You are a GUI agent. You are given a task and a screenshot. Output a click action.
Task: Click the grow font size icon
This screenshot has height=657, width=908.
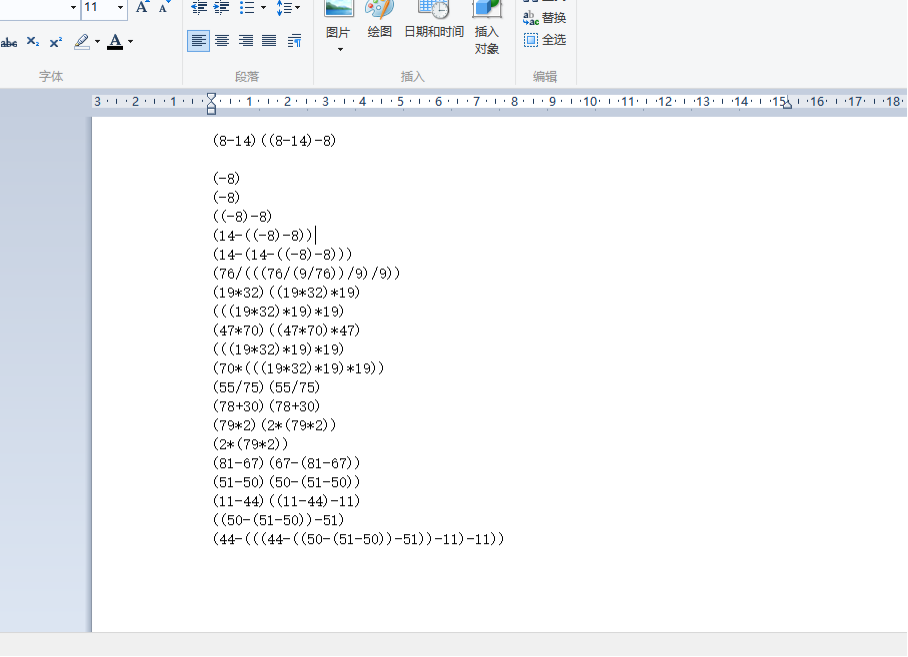[142, 8]
